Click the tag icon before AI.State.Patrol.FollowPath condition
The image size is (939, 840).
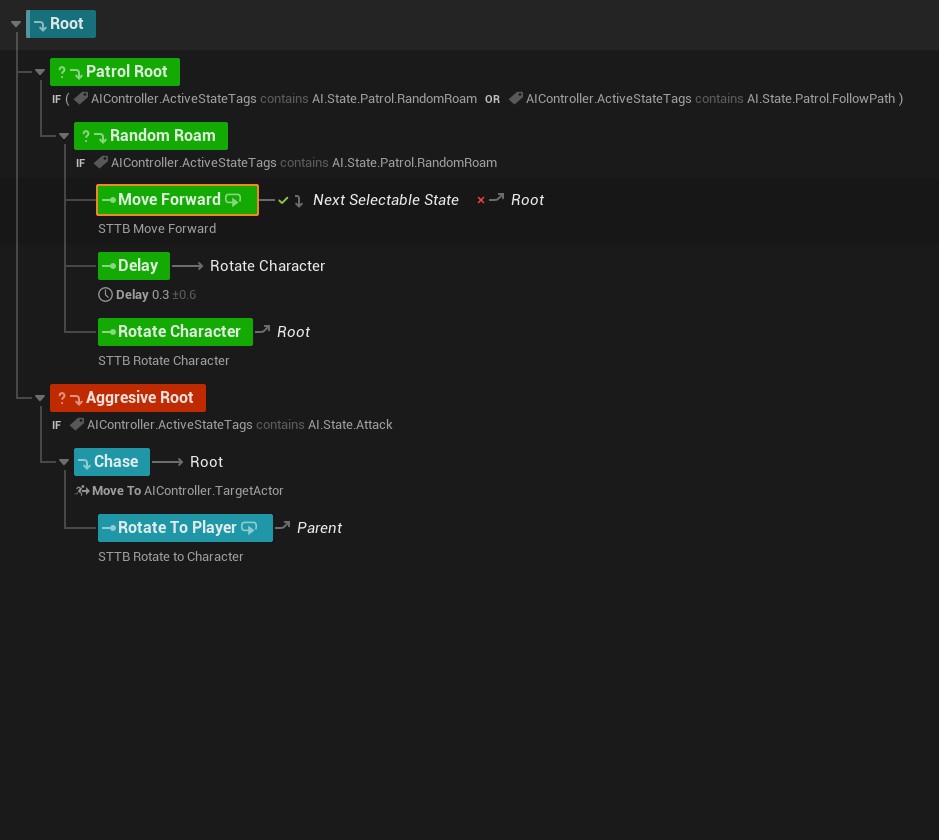point(516,98)
